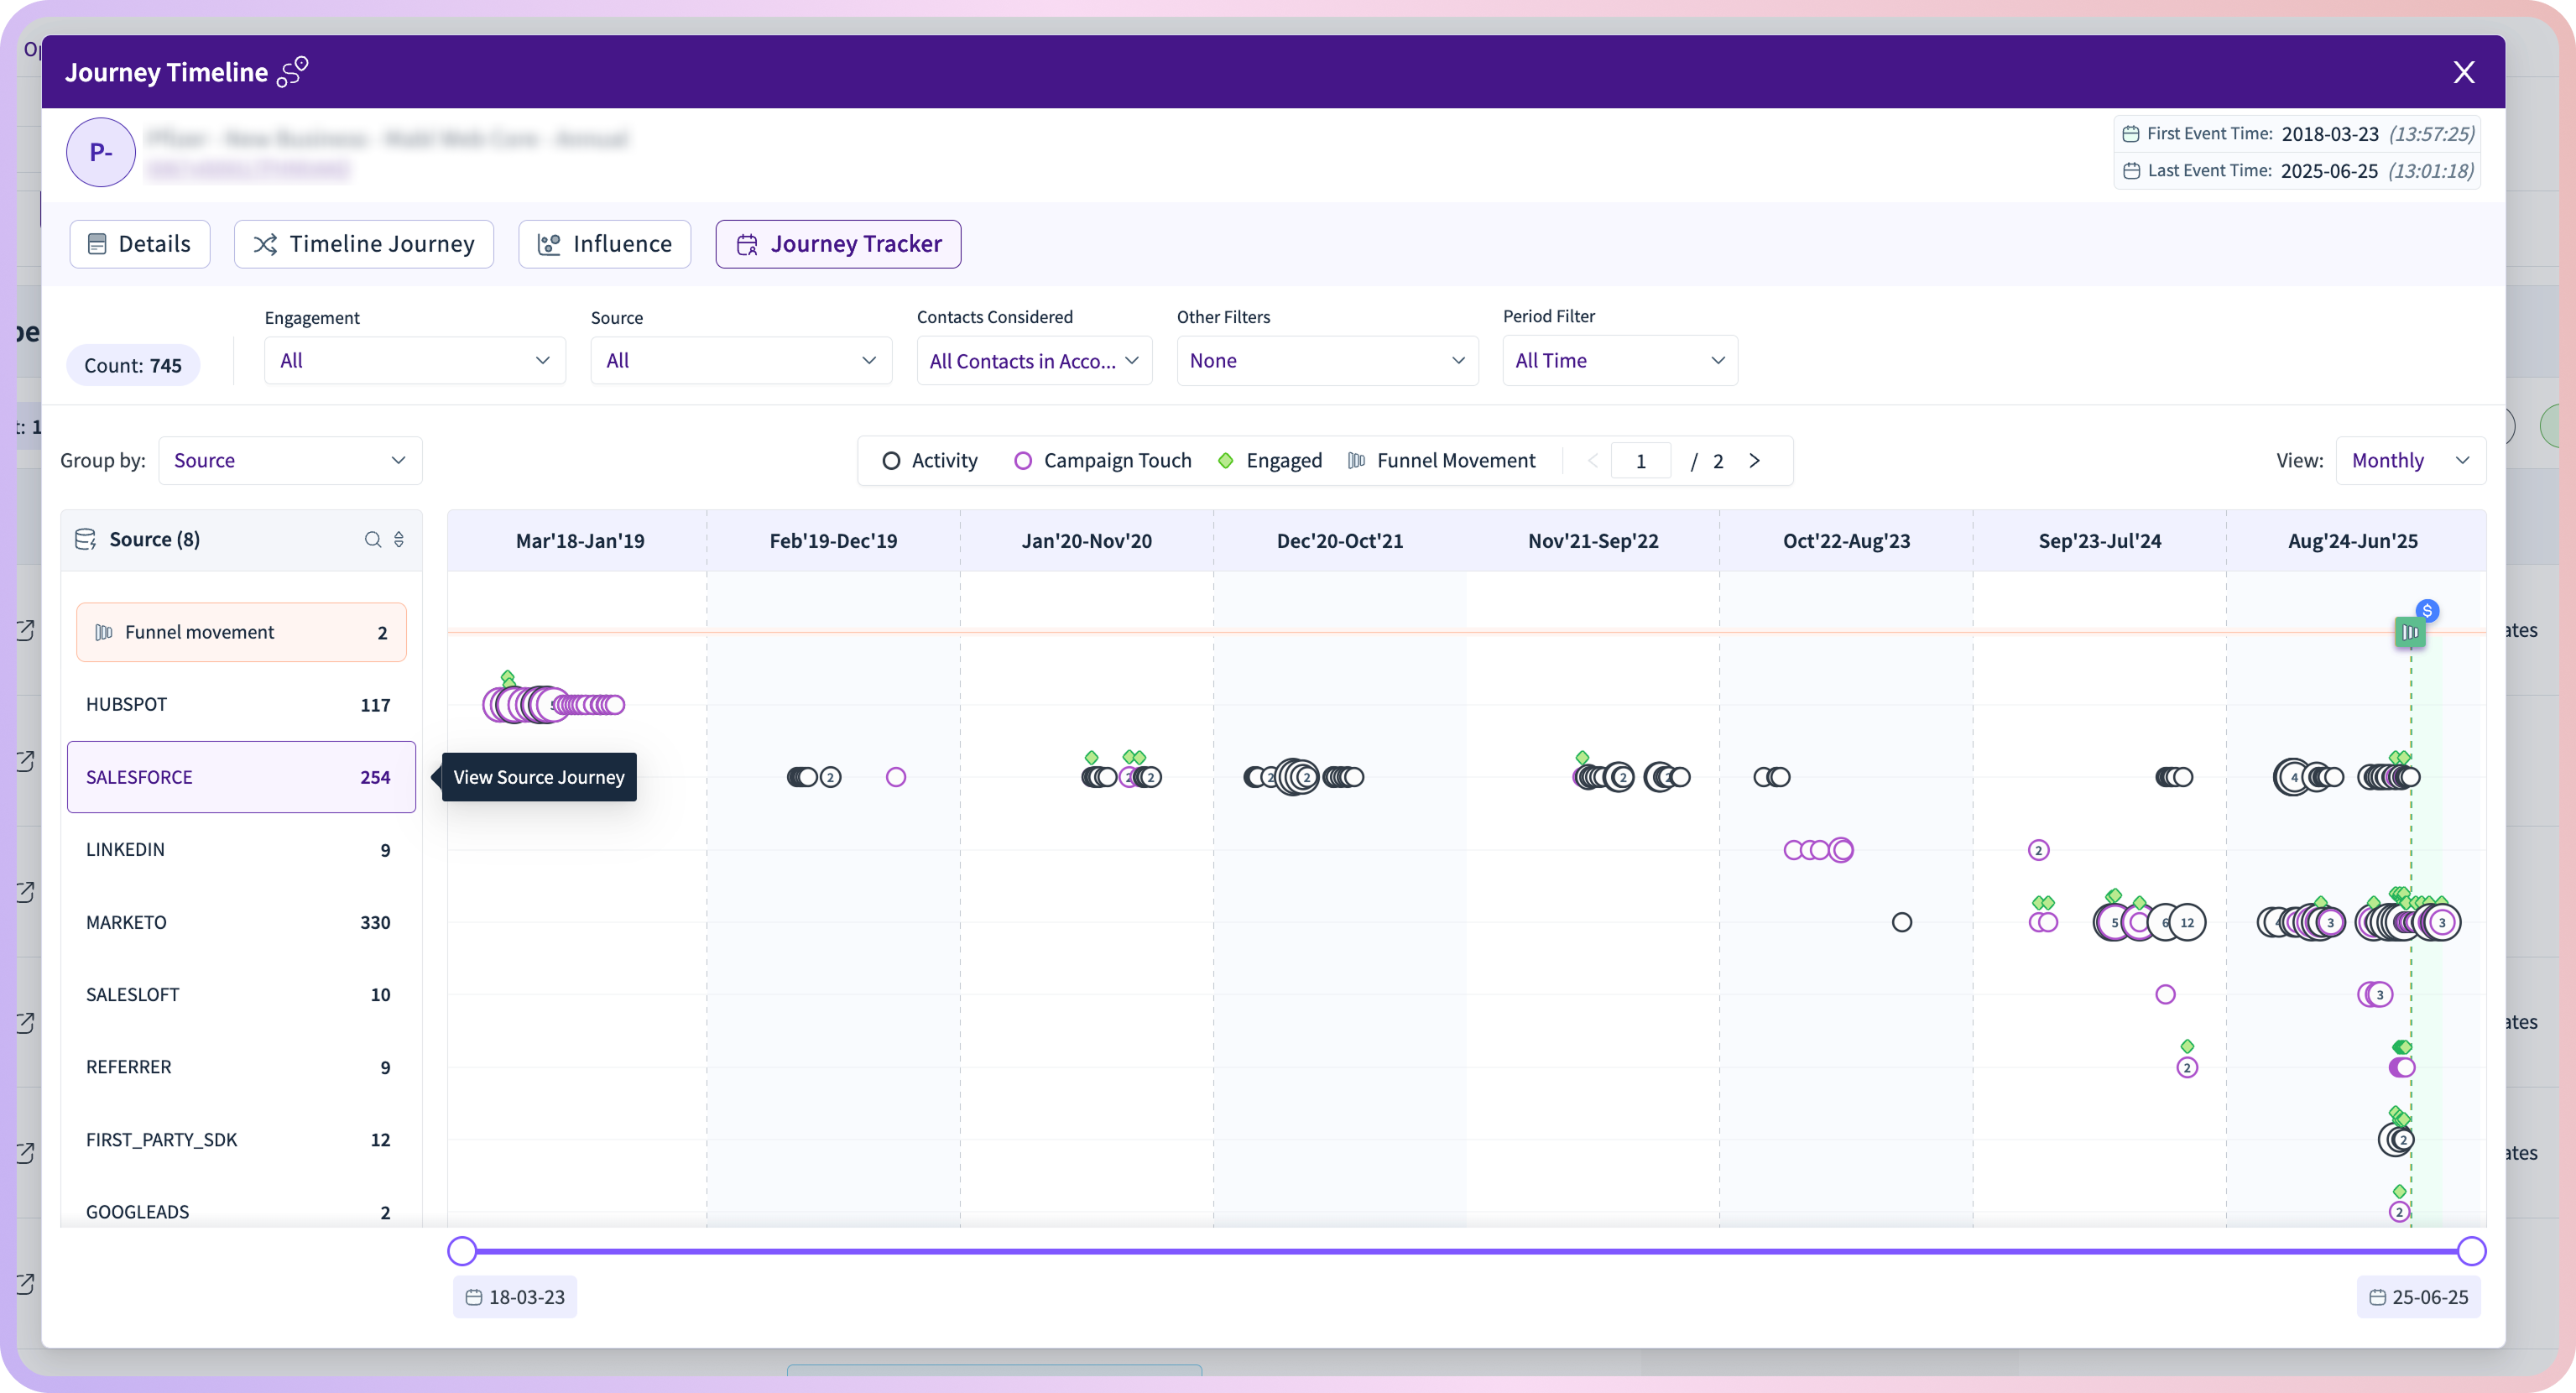The height and width of the screenshot is (1393, 2576).
Task: Click the Last Event Time calendar icon
Action: click(2131, 171)
